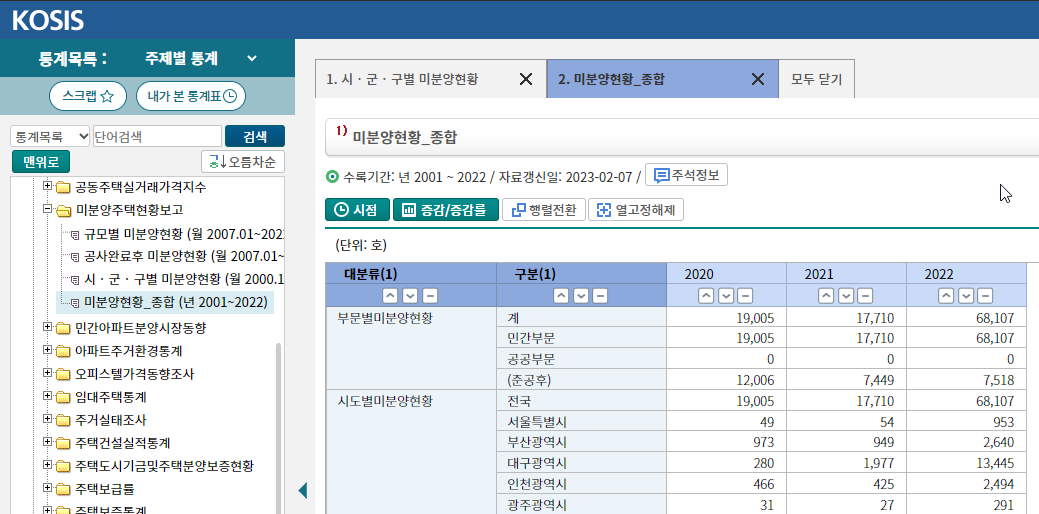
Task: Collapse the left sidebar with arrow
Action: pos(303,490)
